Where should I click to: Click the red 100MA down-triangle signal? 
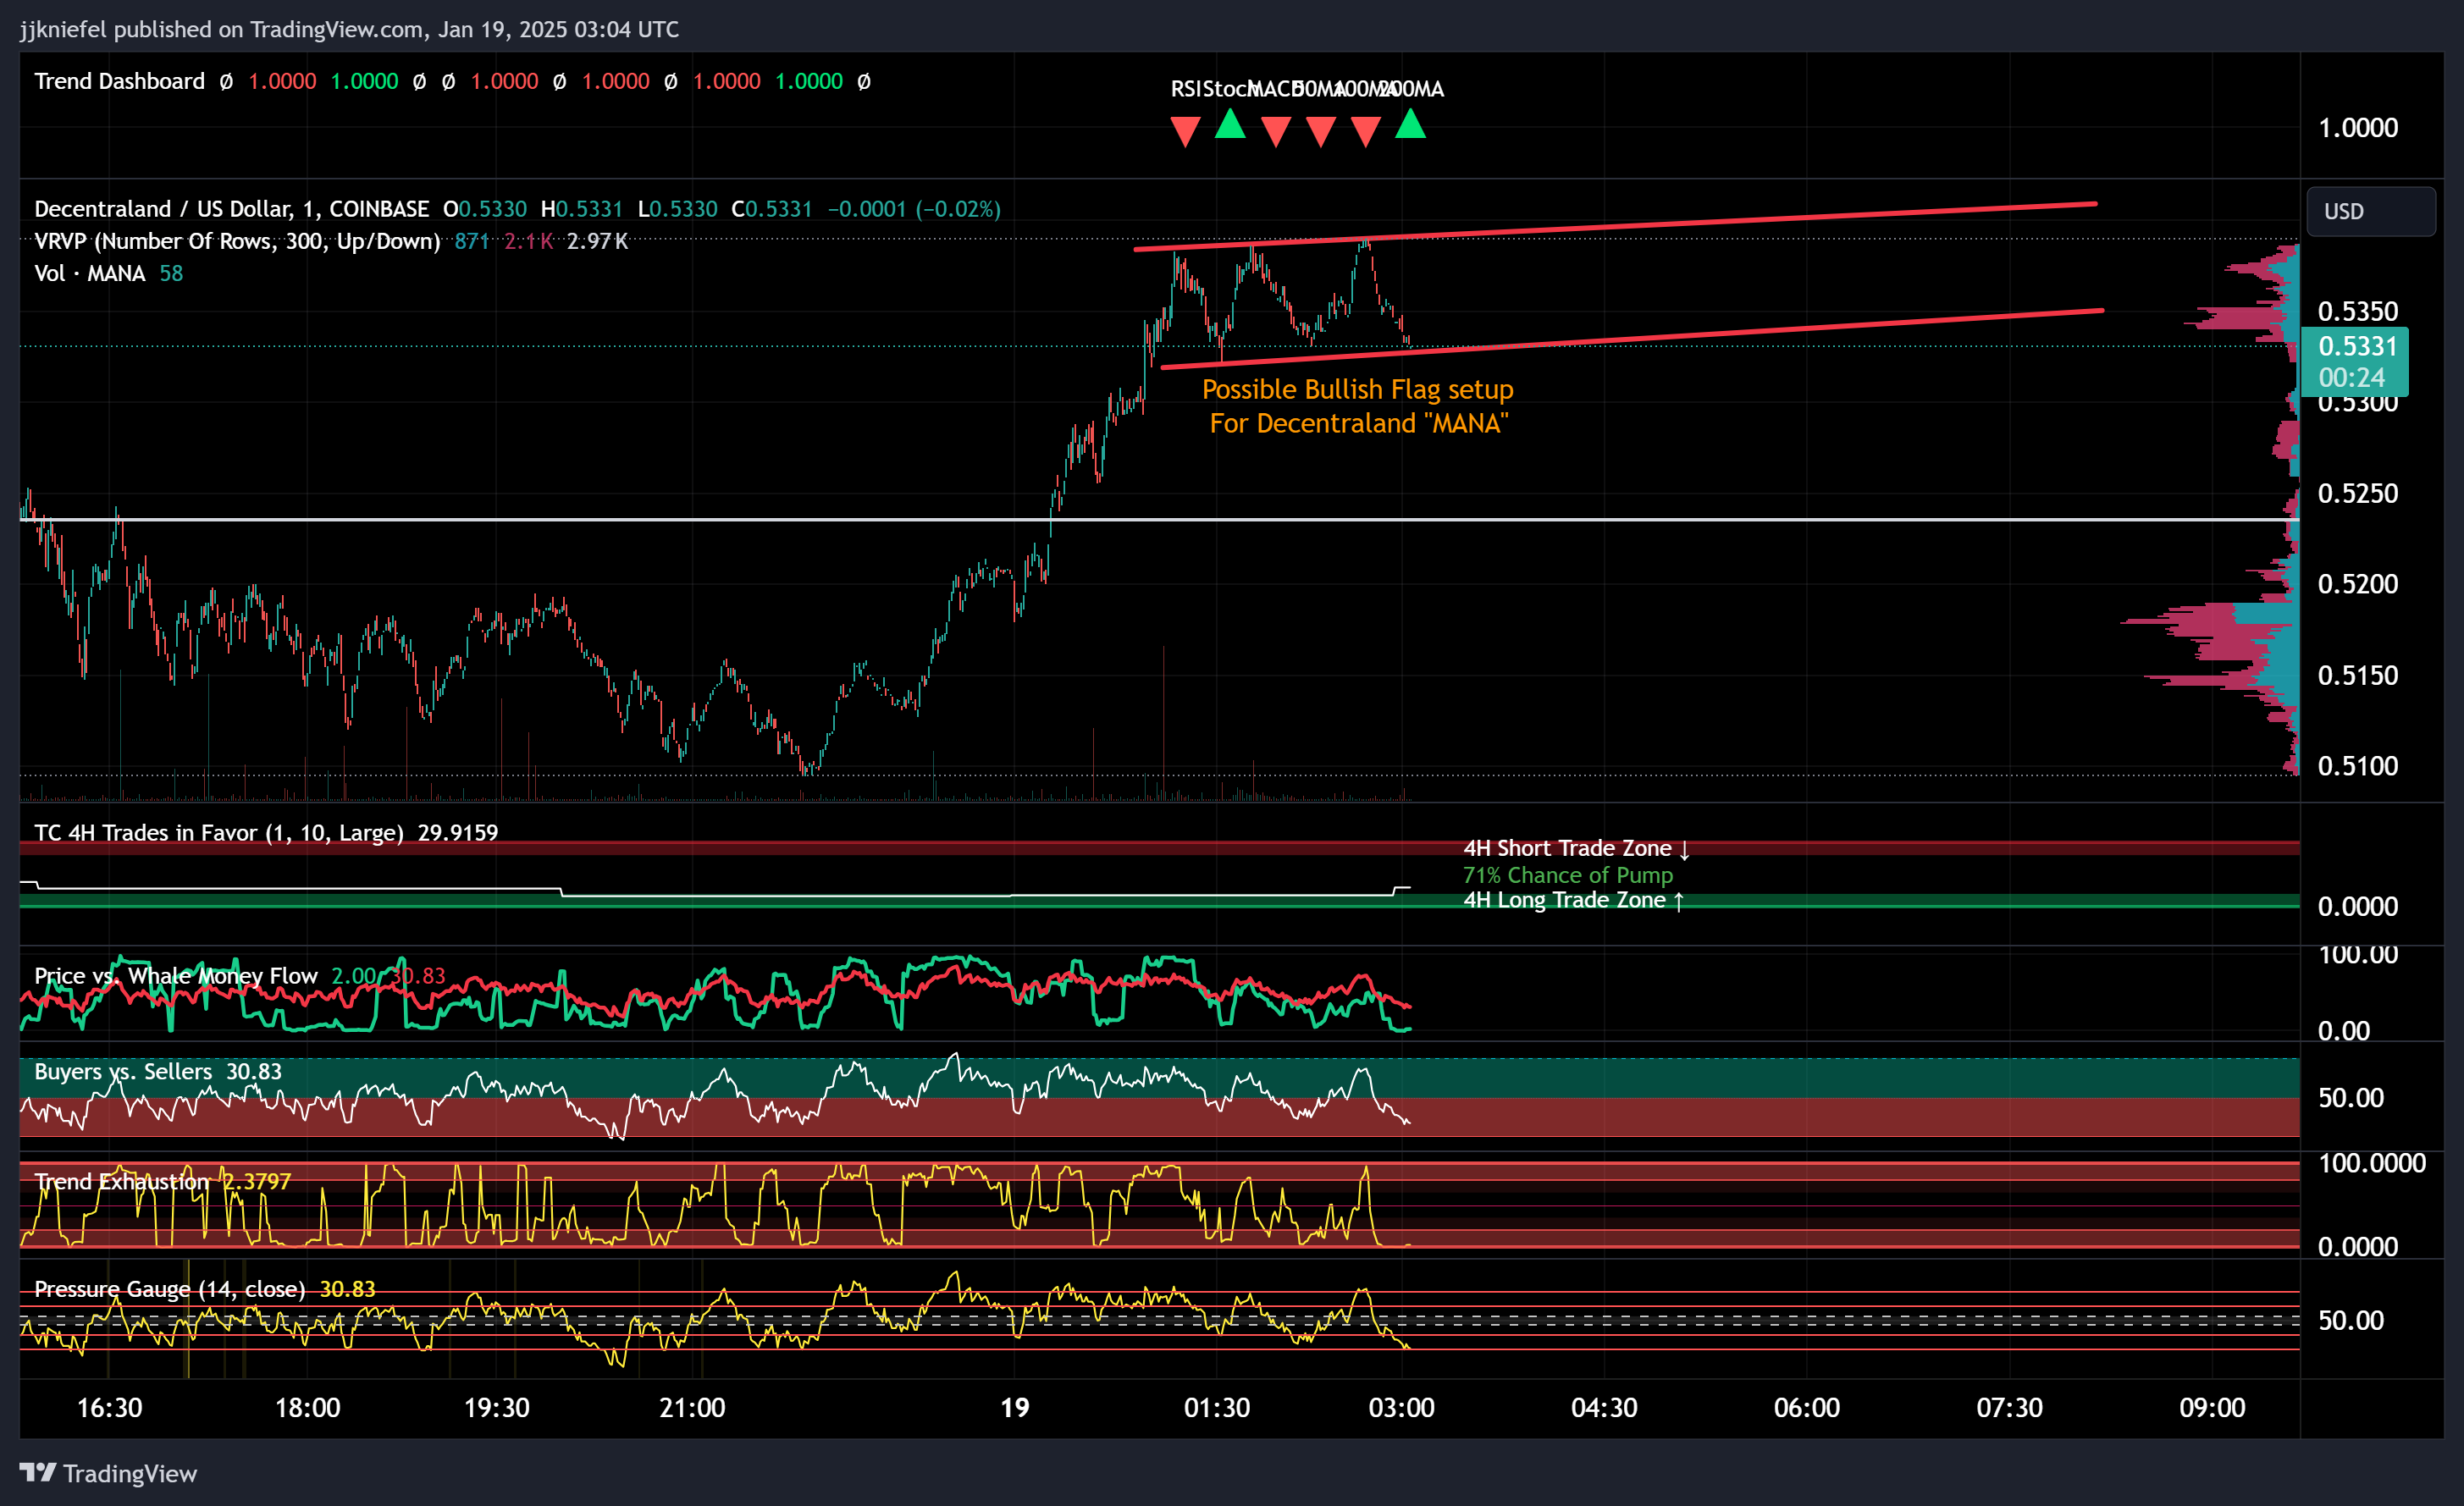[x=1366, y=132]
